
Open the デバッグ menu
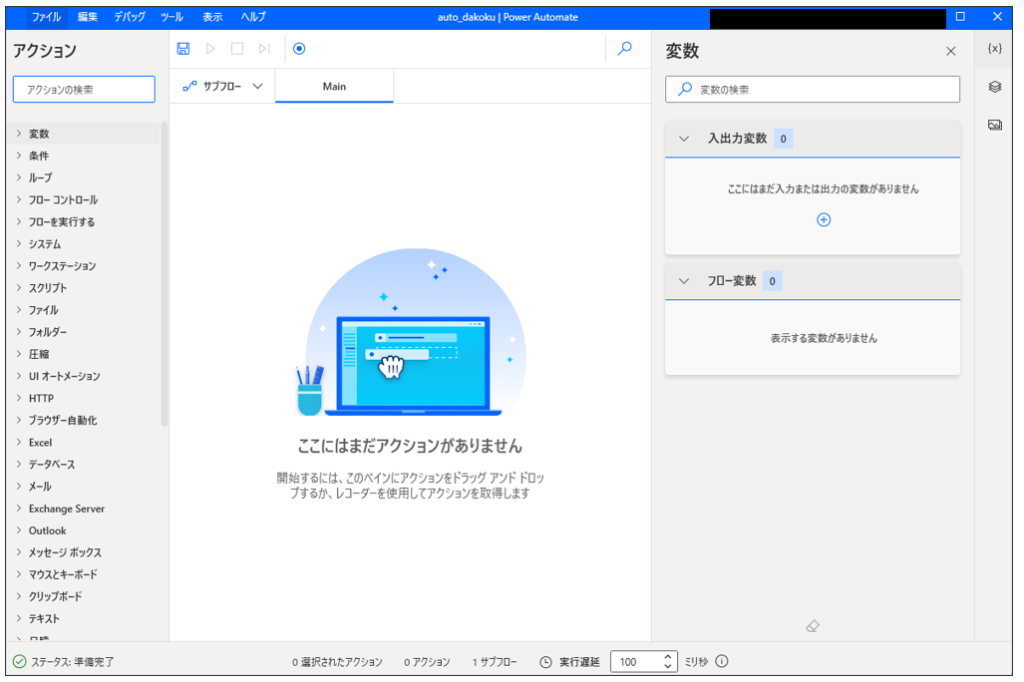tap(129, 17)
